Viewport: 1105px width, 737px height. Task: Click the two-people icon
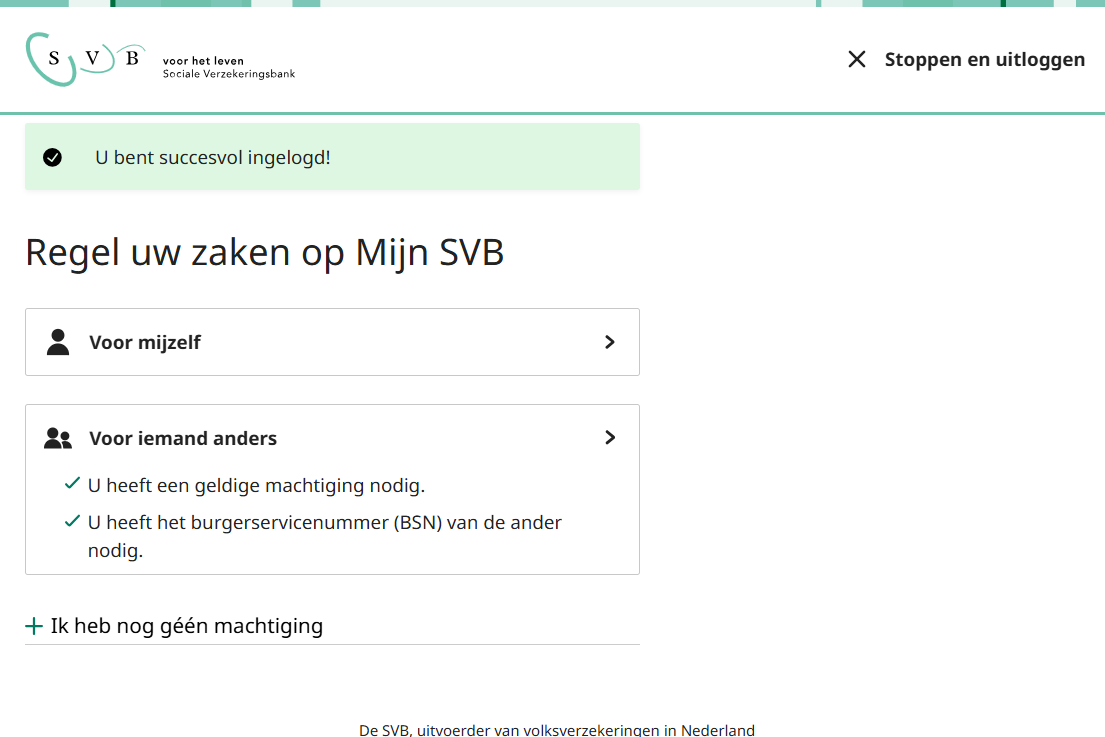tap(58, 438)
